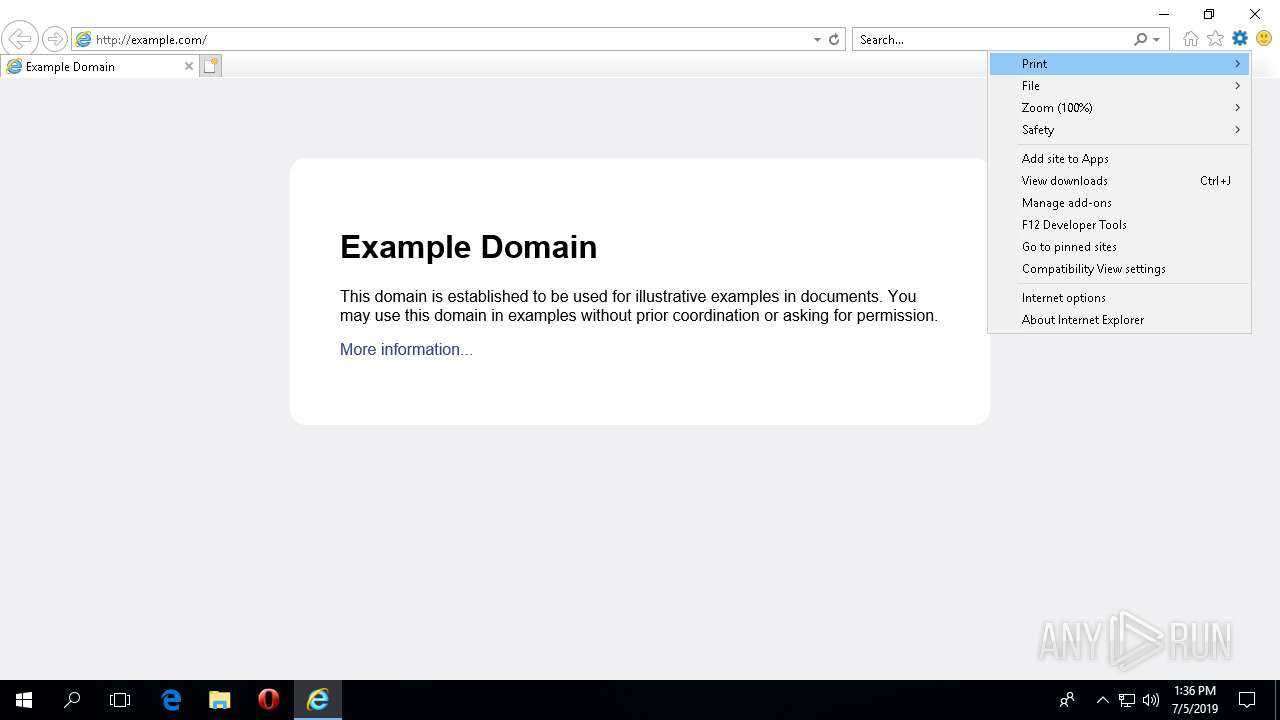Screen dimensions: 1280x720
Task: Click the smiley feedback icon
Action: tap(1264, 39)
